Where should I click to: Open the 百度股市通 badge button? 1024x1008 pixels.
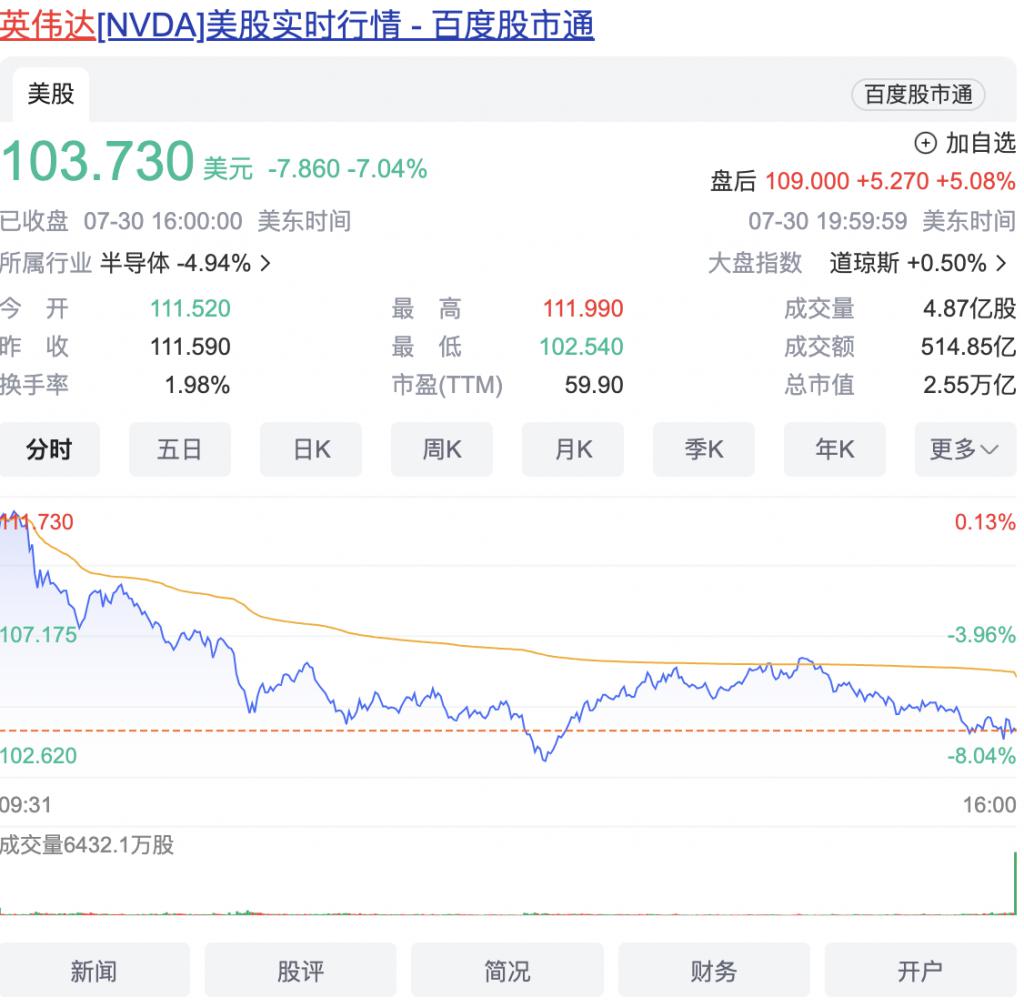coord(918,95)
